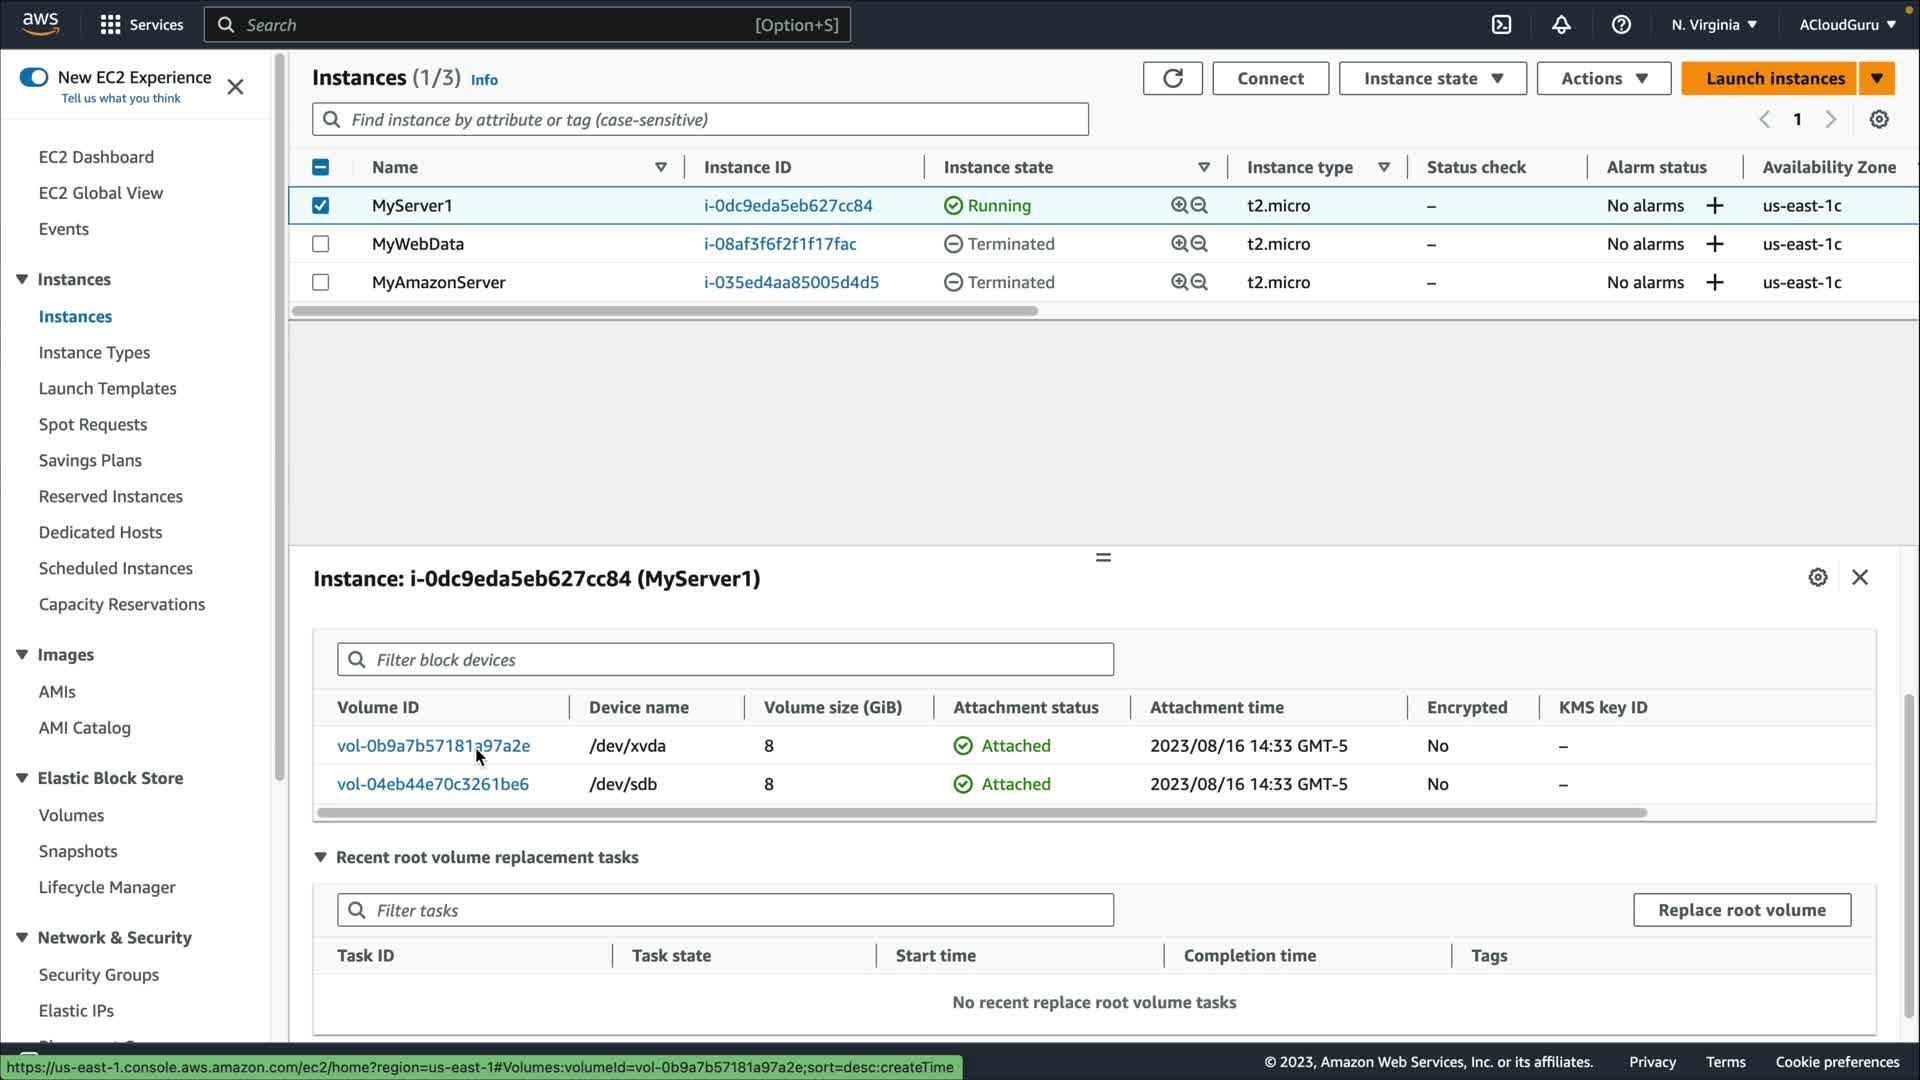Click the help question mark icon
Viewport: 1920px width, 1080px height.
click(1621, 25)
